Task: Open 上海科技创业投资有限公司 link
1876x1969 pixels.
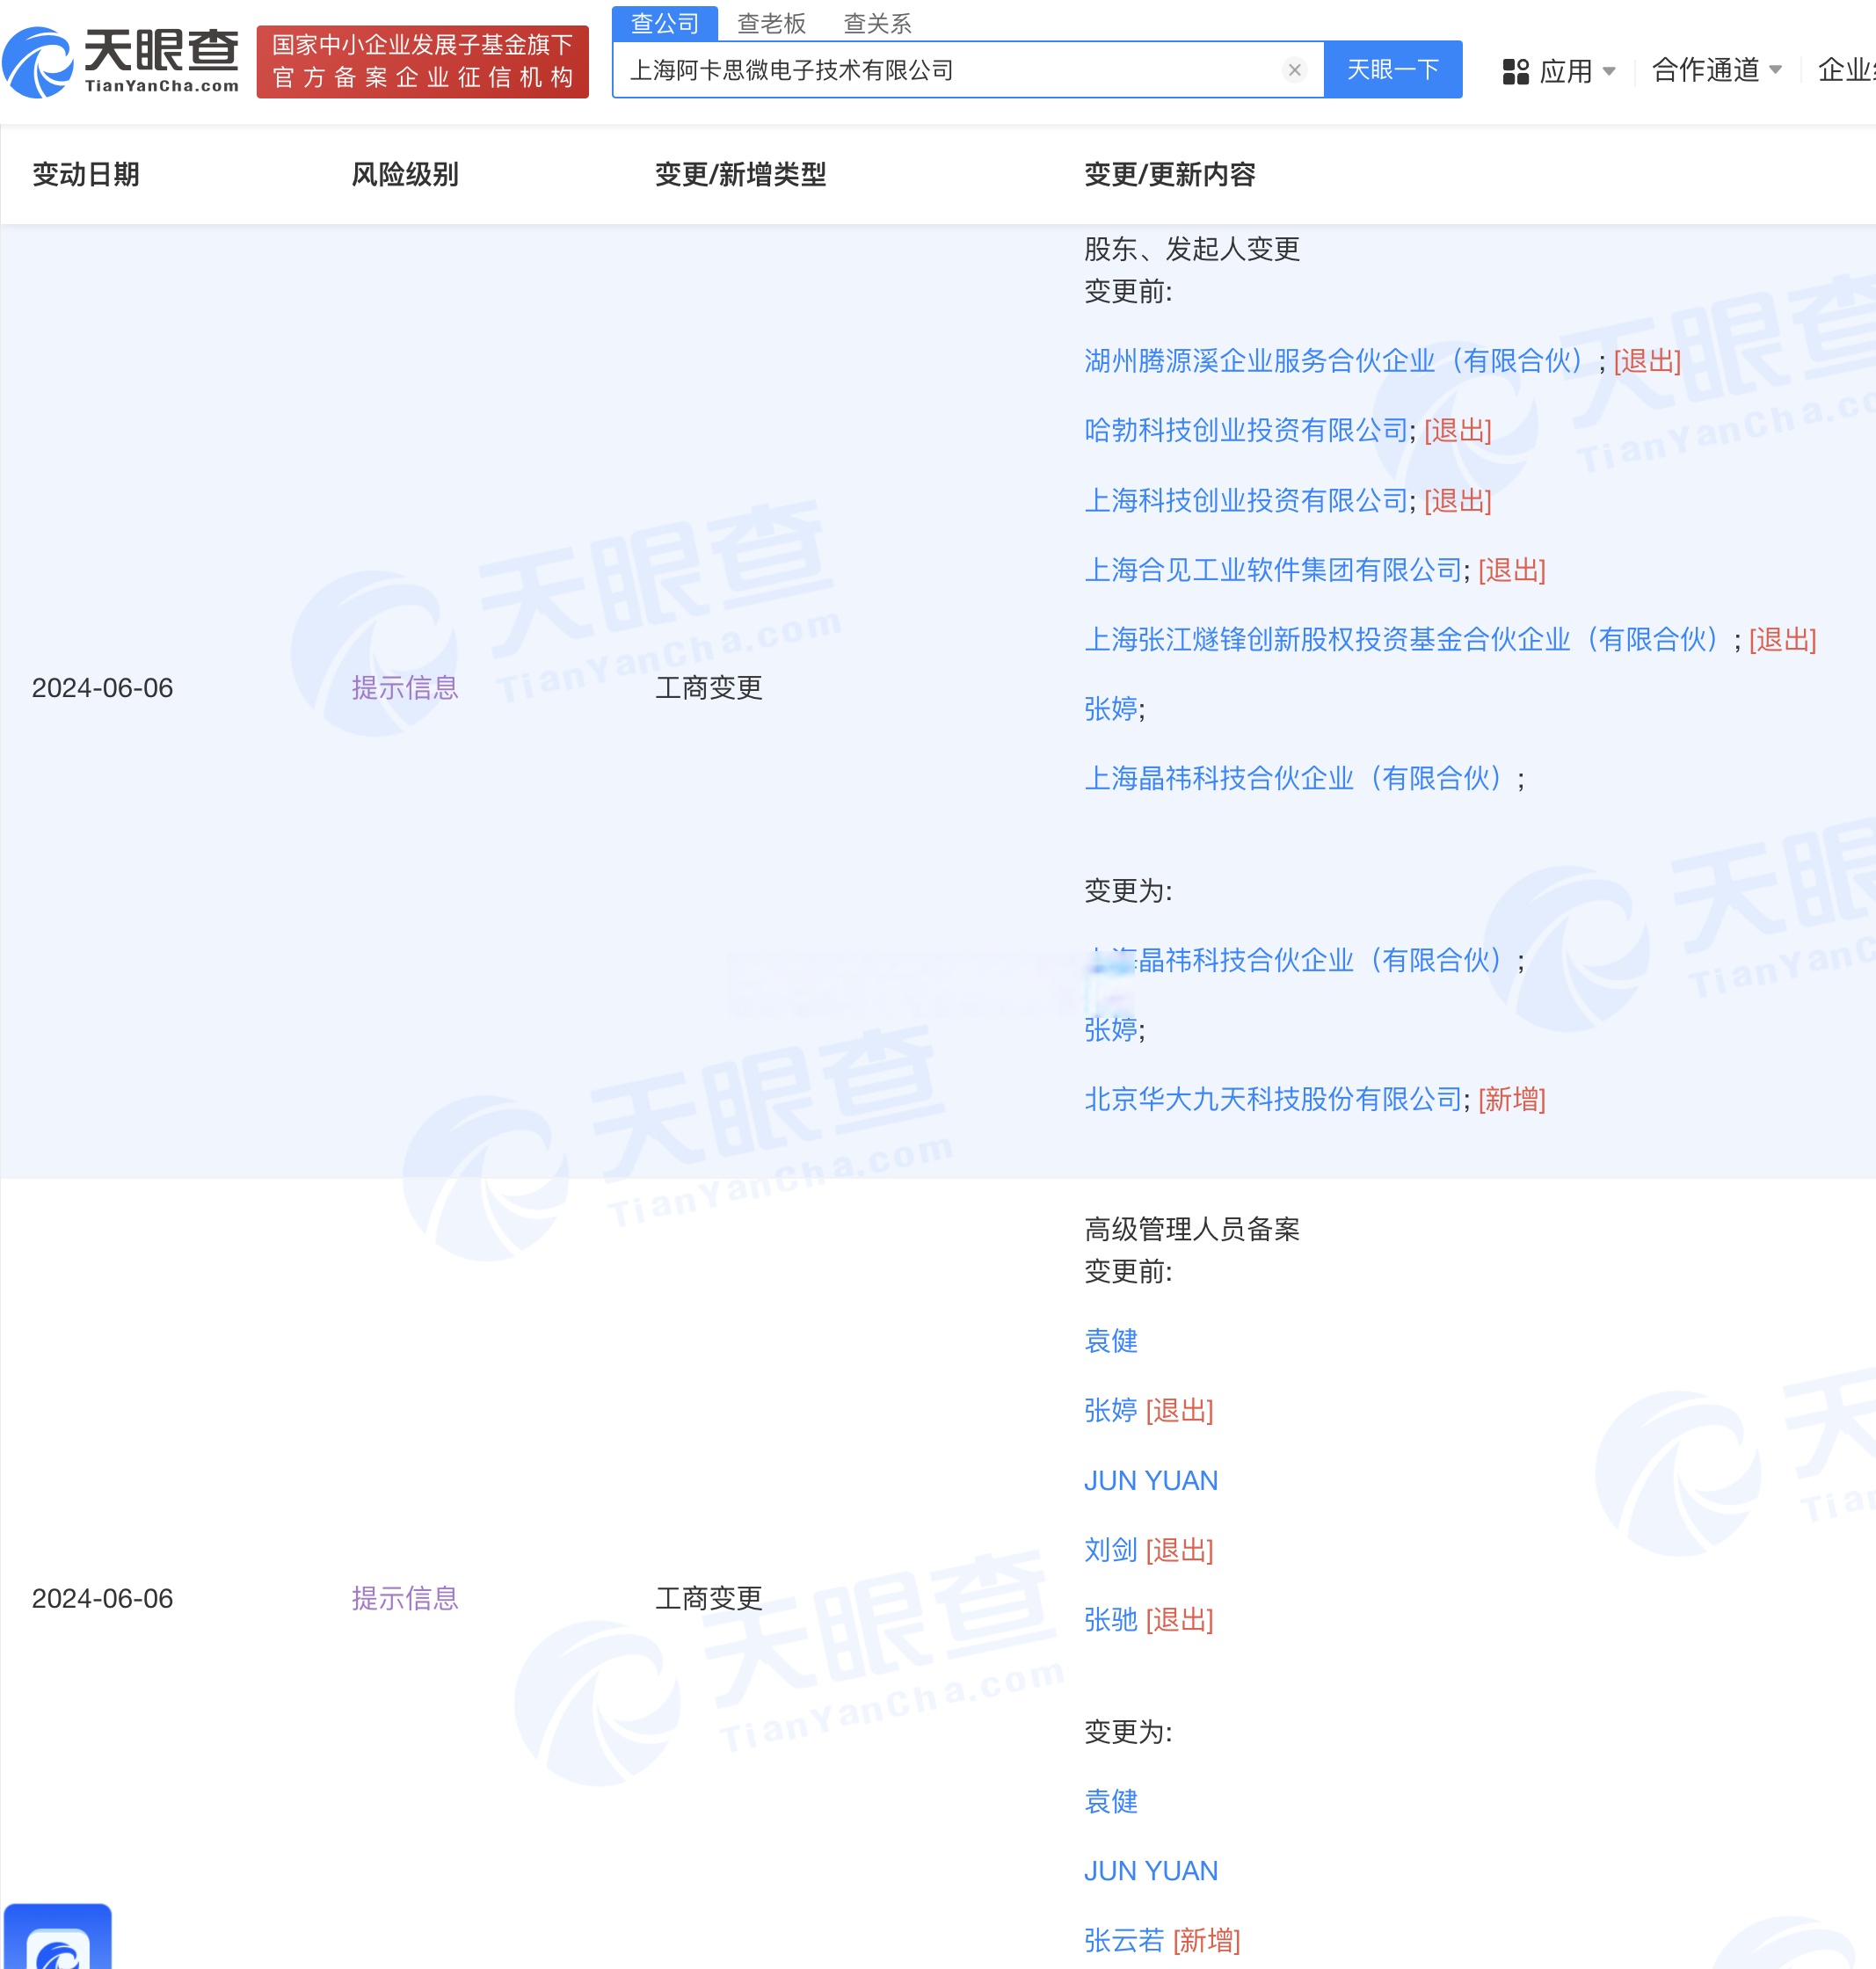Action: [1246, 500]
